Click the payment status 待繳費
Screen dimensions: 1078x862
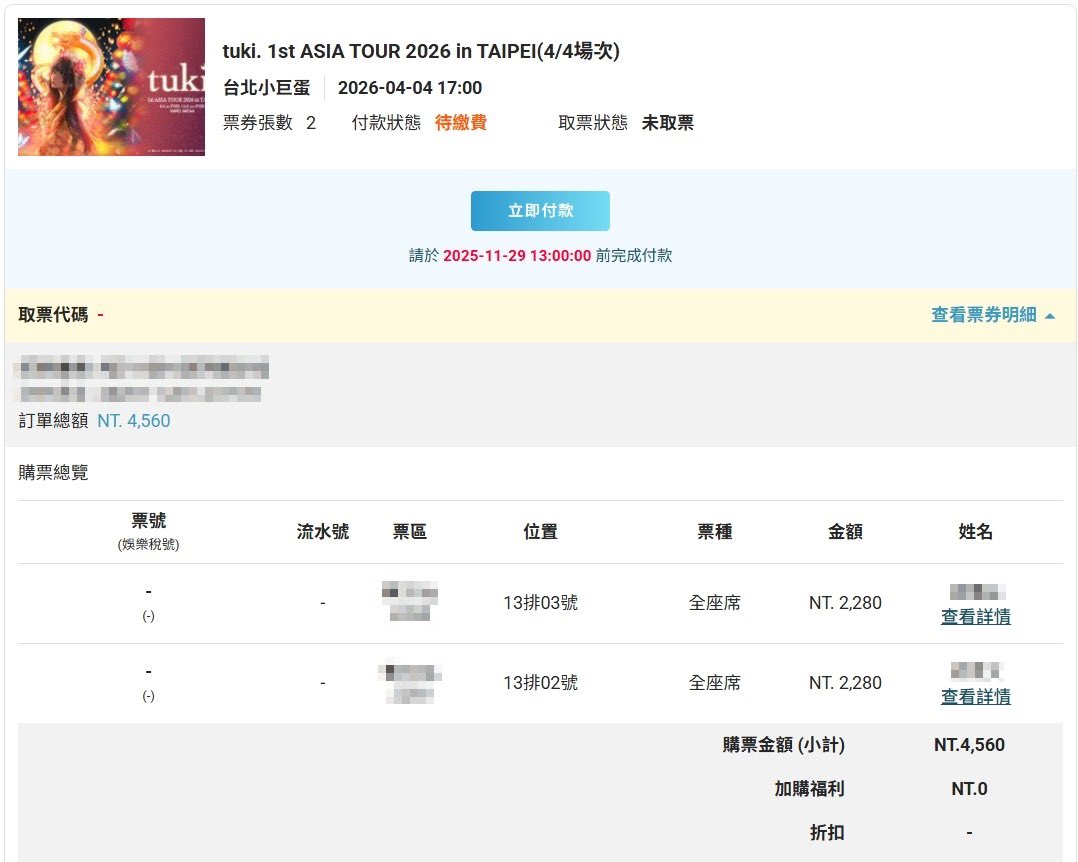click(461, 122)
